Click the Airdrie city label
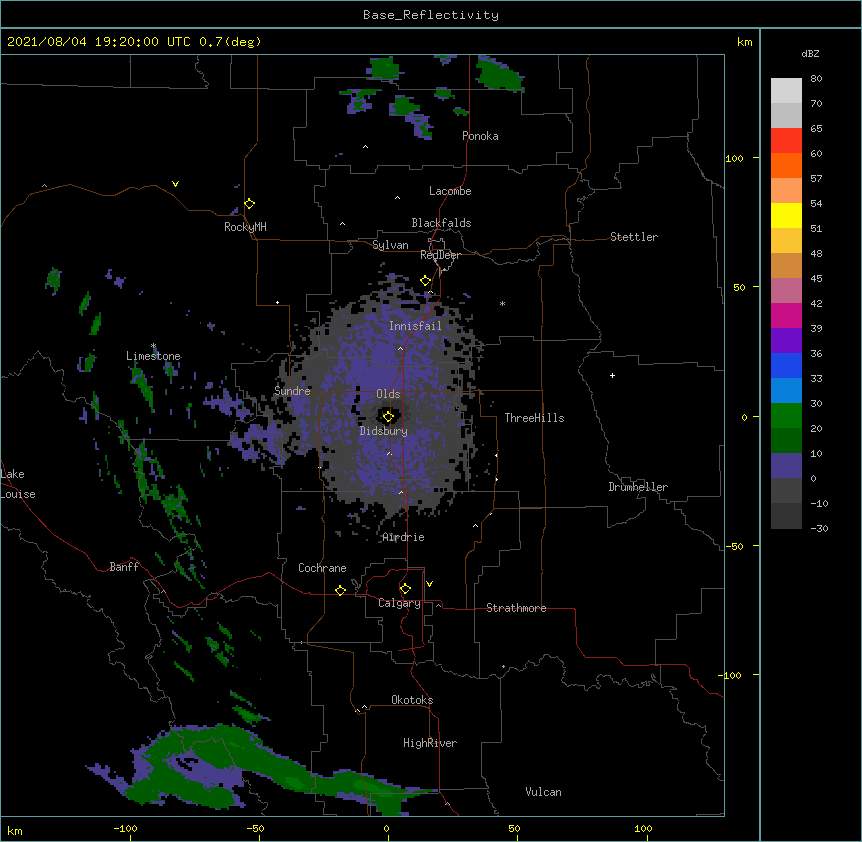Viewport: 862px width, 842px height. tap(403, 537)
